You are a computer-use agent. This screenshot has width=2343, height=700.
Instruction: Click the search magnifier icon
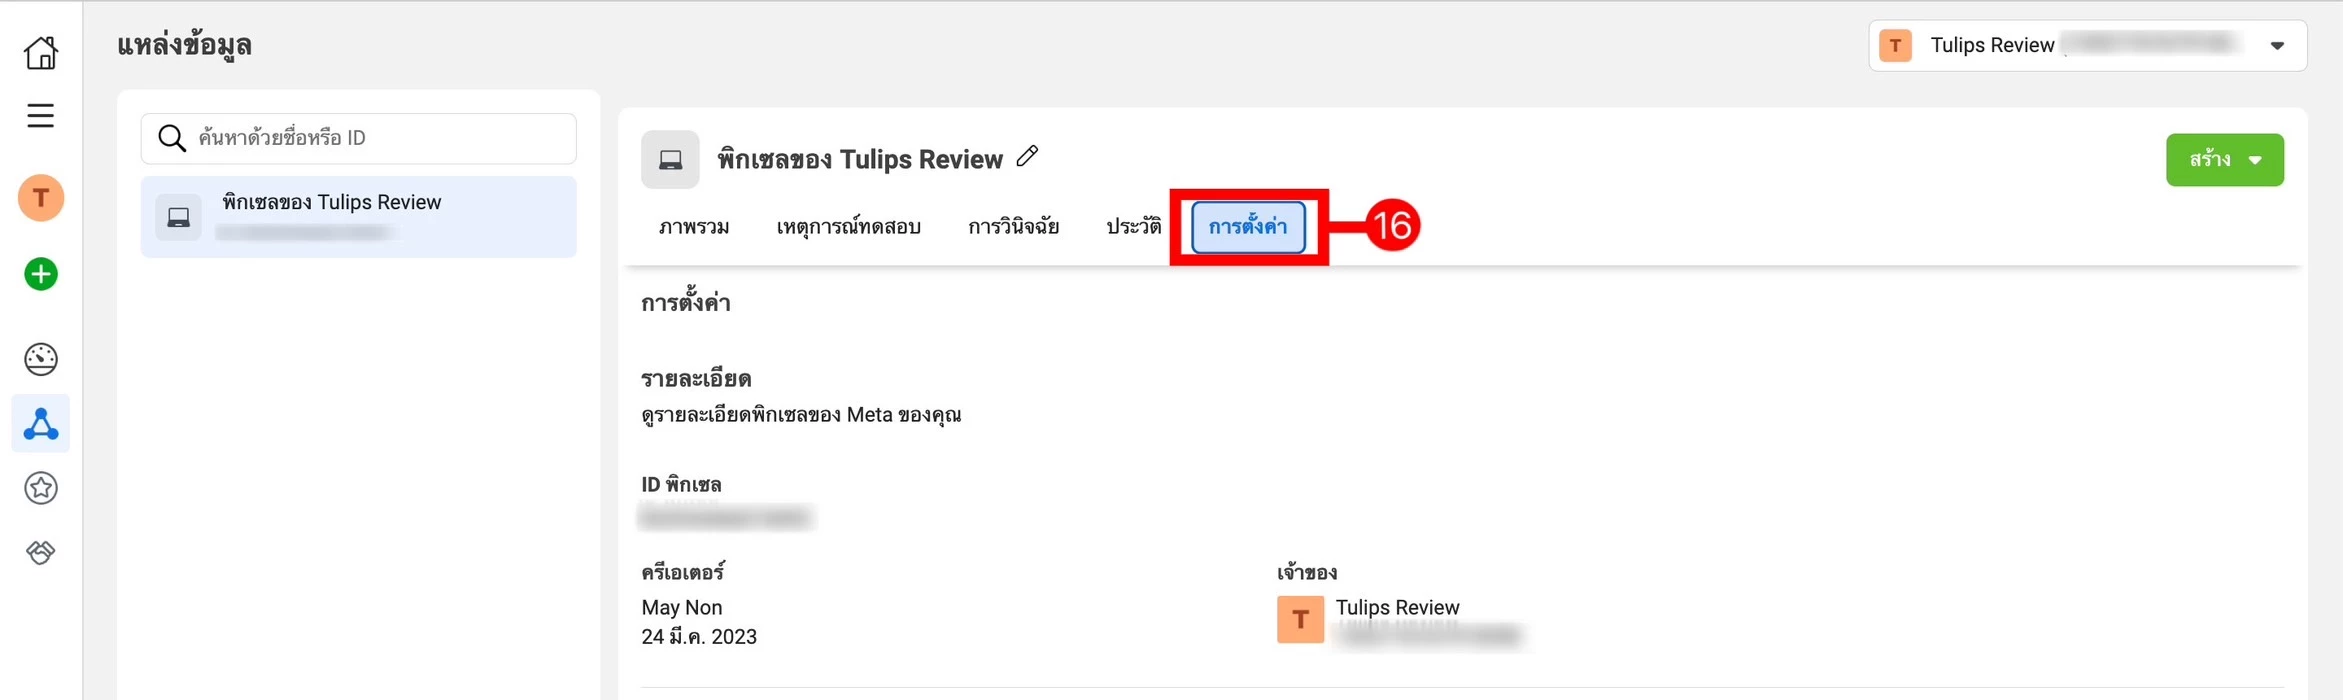pyautogui.click(x=172, y=138)
